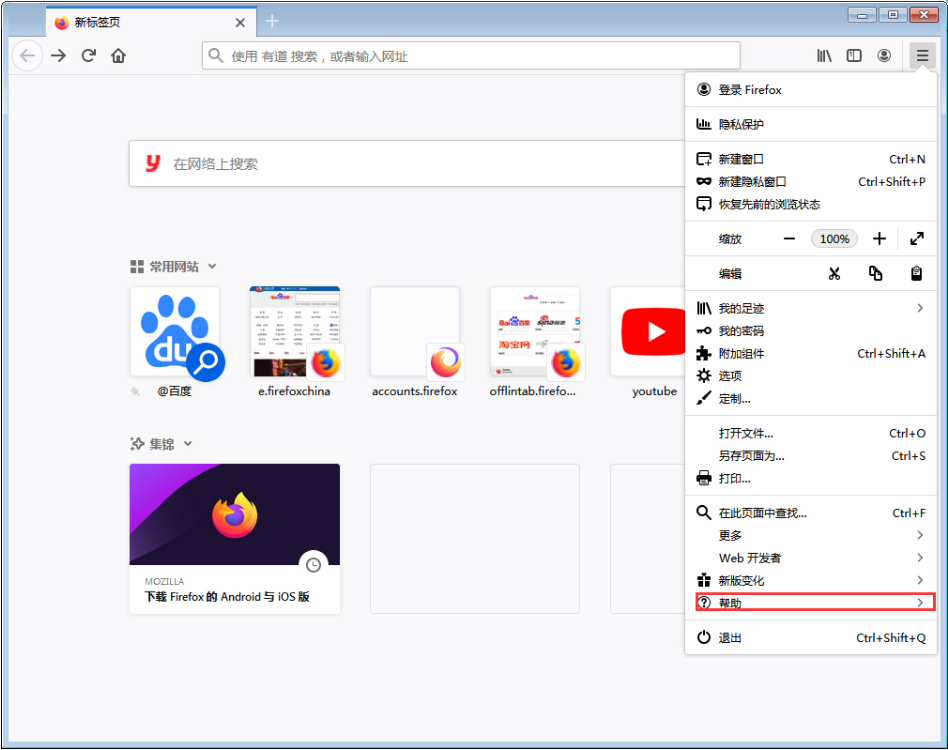Select 新建隐私窗口 menu item
The width and height of the screenshot is (948, 750).
[811, 182]
